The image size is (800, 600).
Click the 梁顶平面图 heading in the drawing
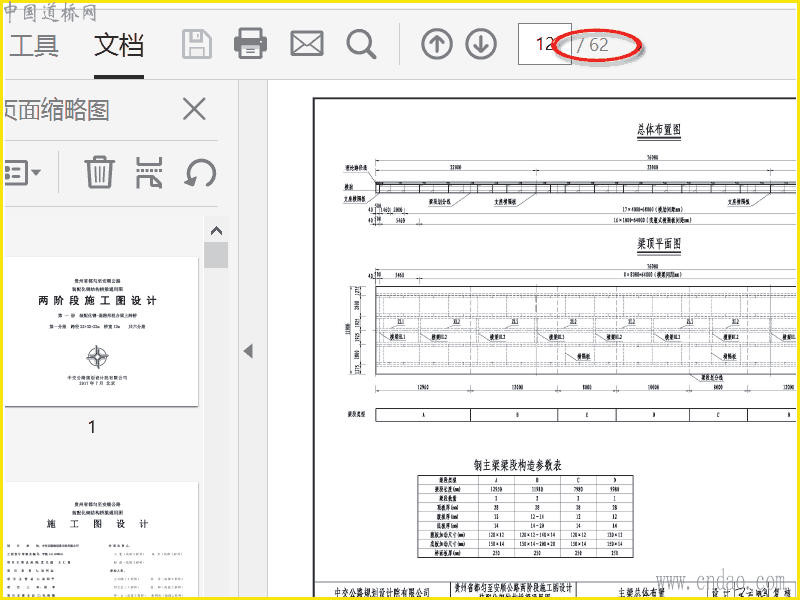click(x=659, y=244)
